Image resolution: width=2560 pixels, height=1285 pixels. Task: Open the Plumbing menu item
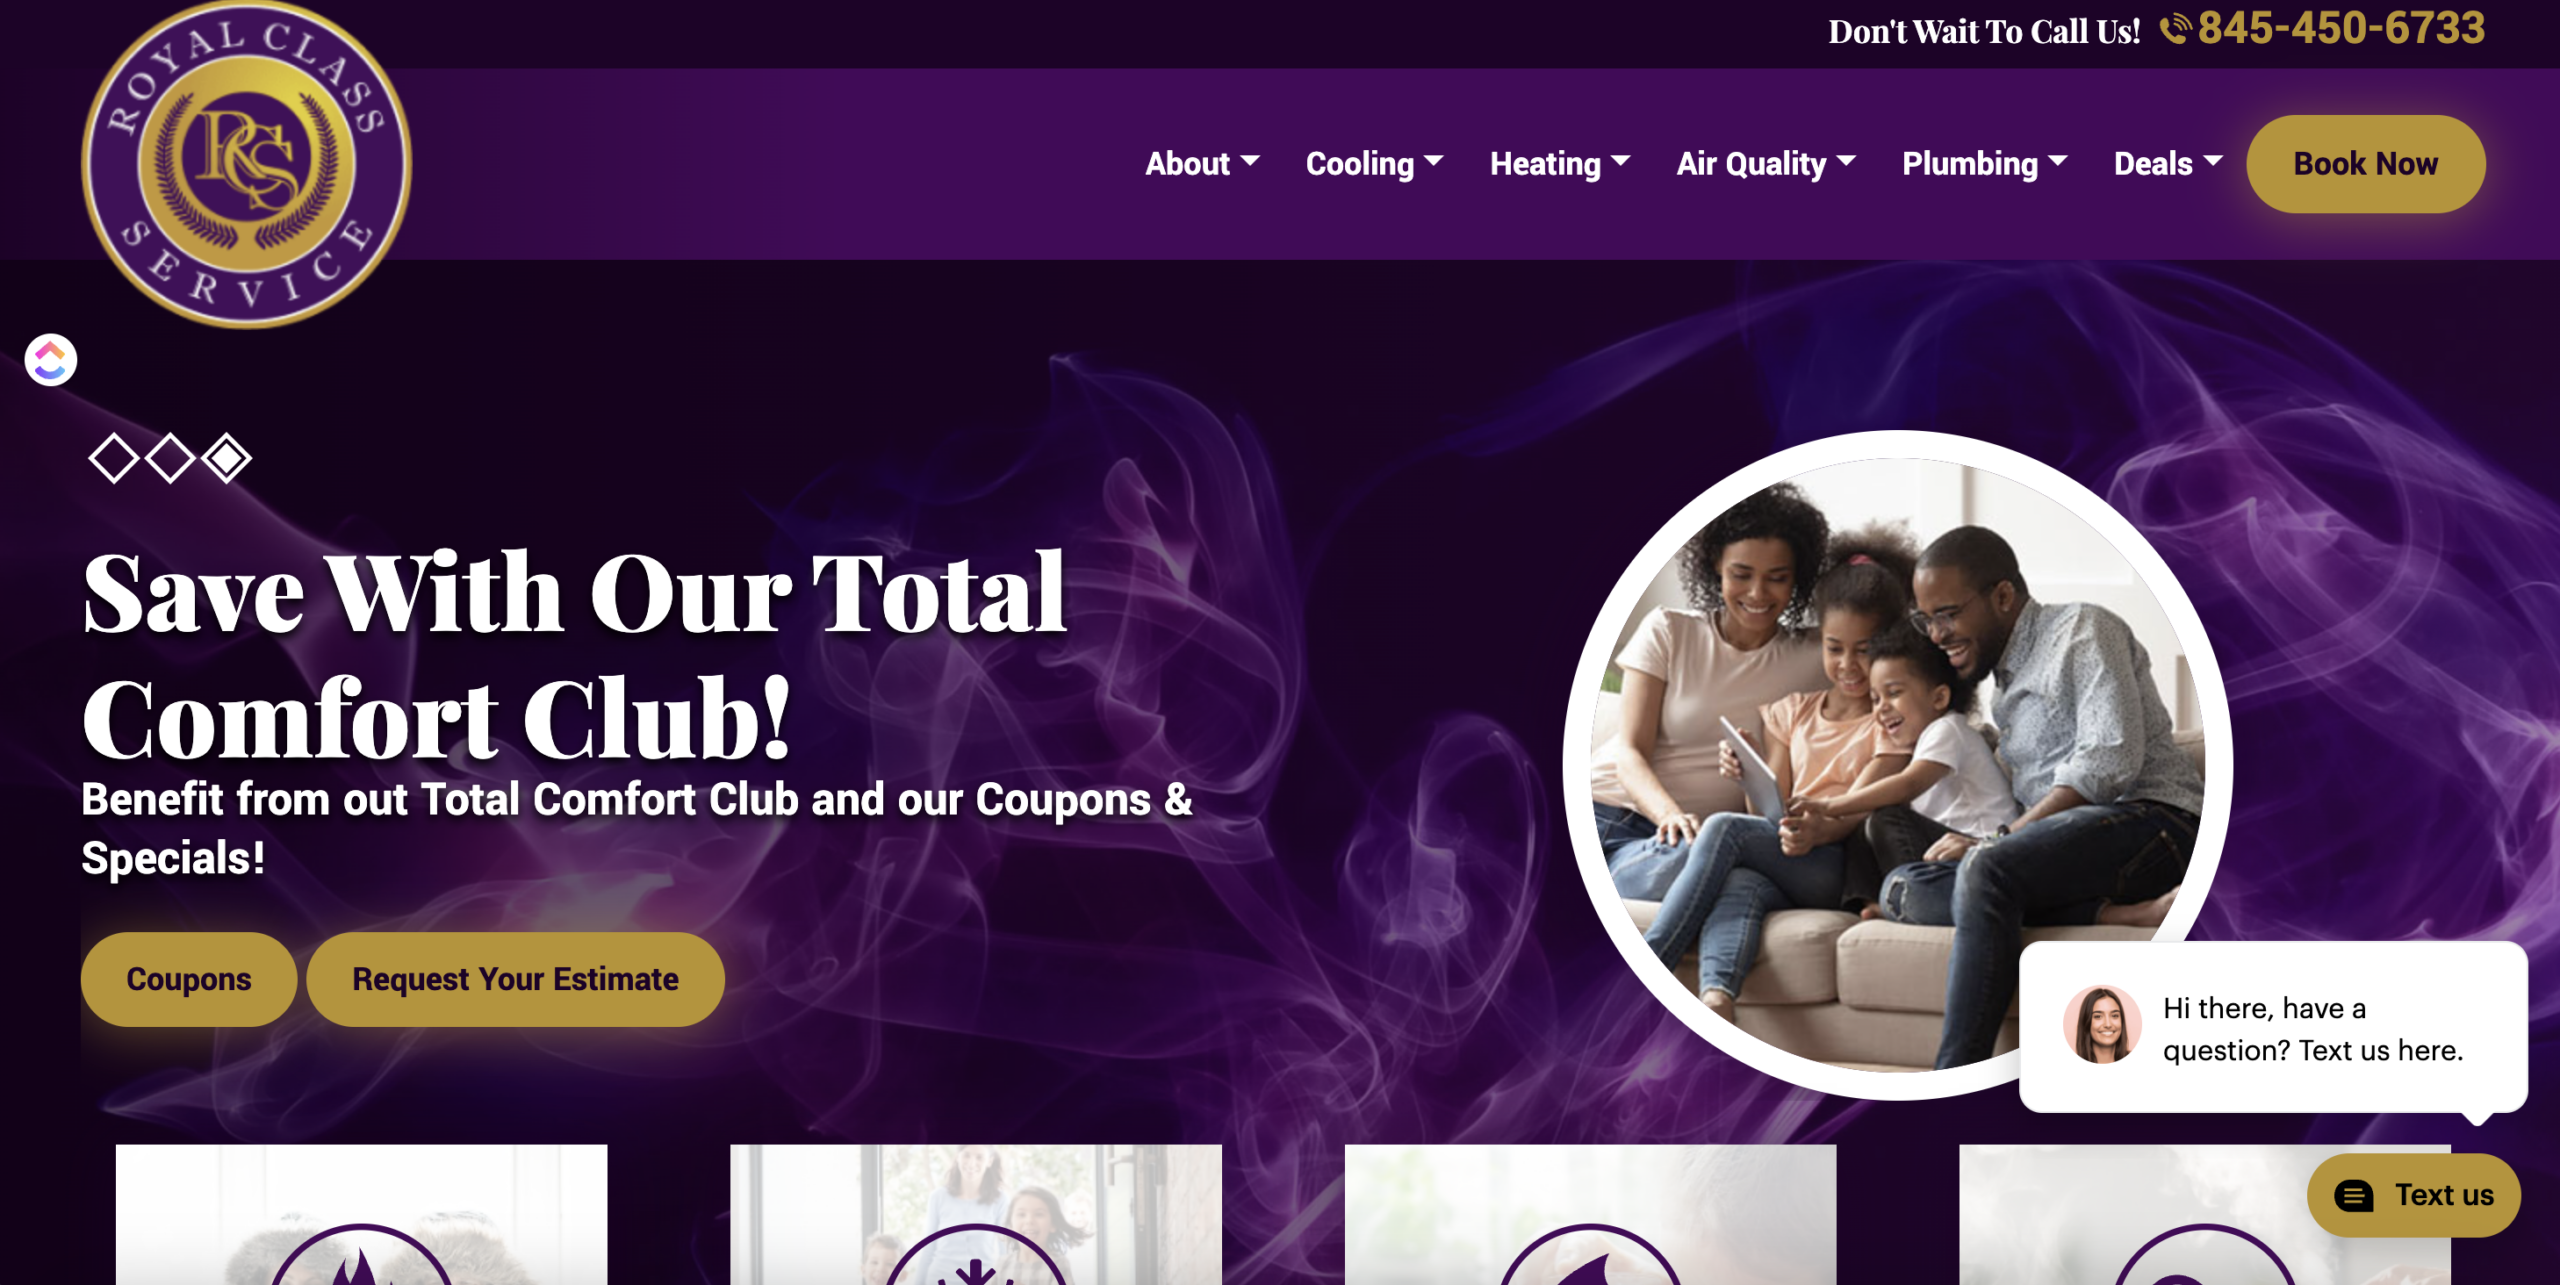pos(1985,163)
